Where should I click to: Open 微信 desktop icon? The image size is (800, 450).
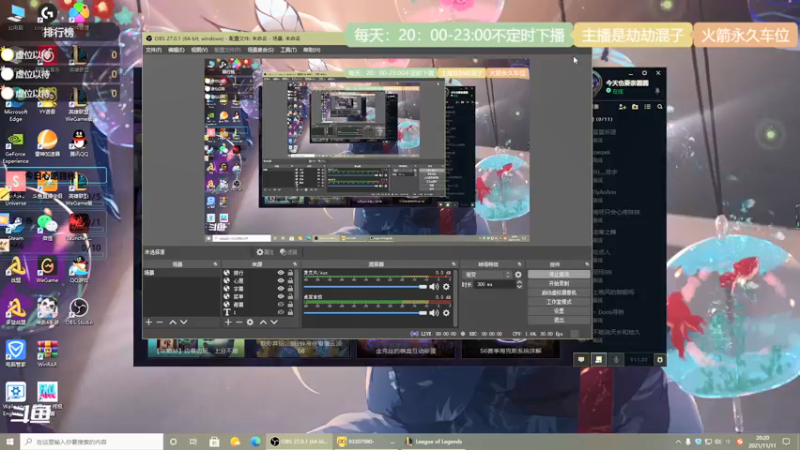tap(47, 228)
